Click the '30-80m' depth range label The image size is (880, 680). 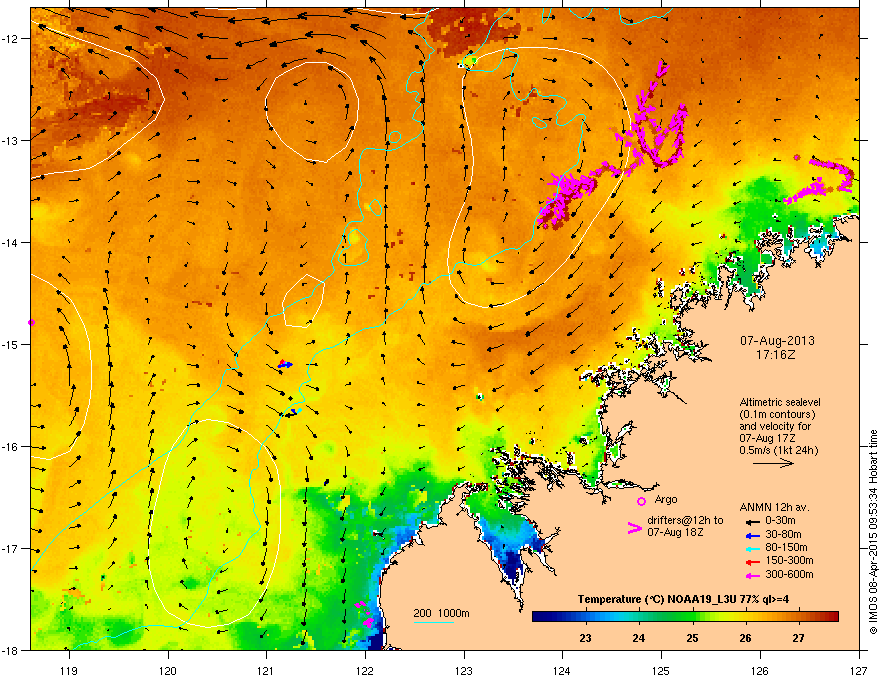783,535
